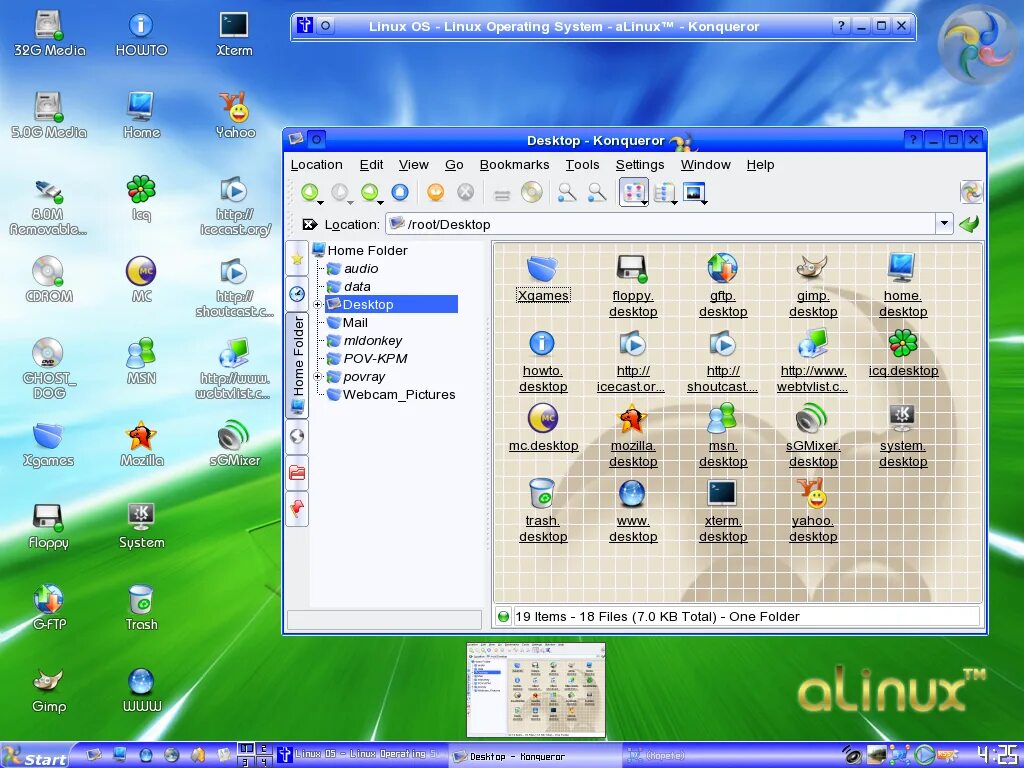Go to parent folder using Up toolbar button
Screen dimensions: 1024x768
[x=310, y=192]
